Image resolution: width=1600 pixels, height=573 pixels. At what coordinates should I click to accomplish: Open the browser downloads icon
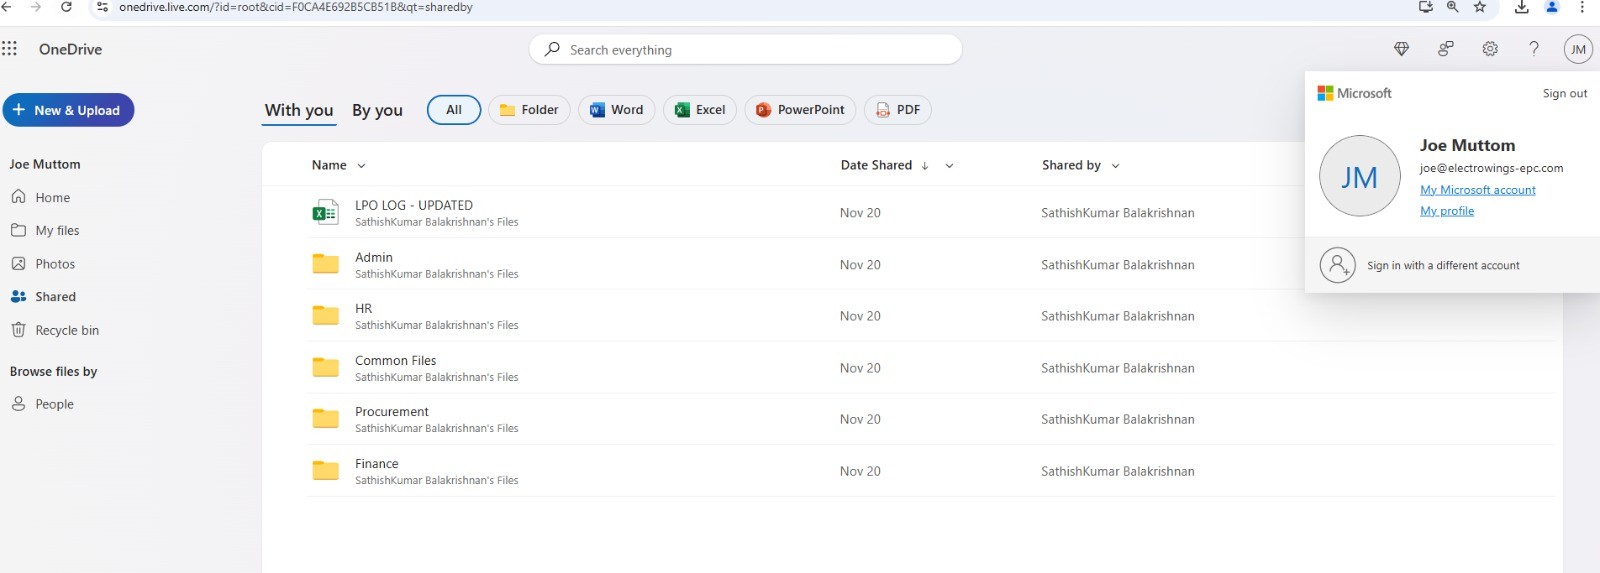(1521, 7)
